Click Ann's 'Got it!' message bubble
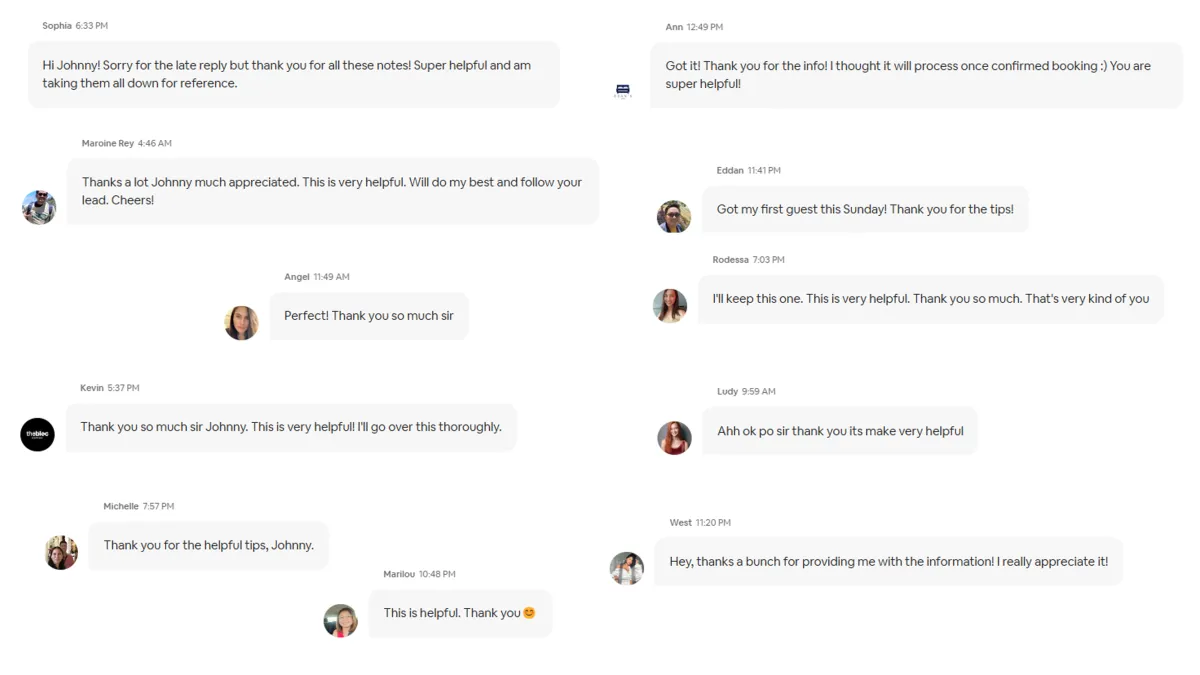1200x675 pixels. coord(915,75)
